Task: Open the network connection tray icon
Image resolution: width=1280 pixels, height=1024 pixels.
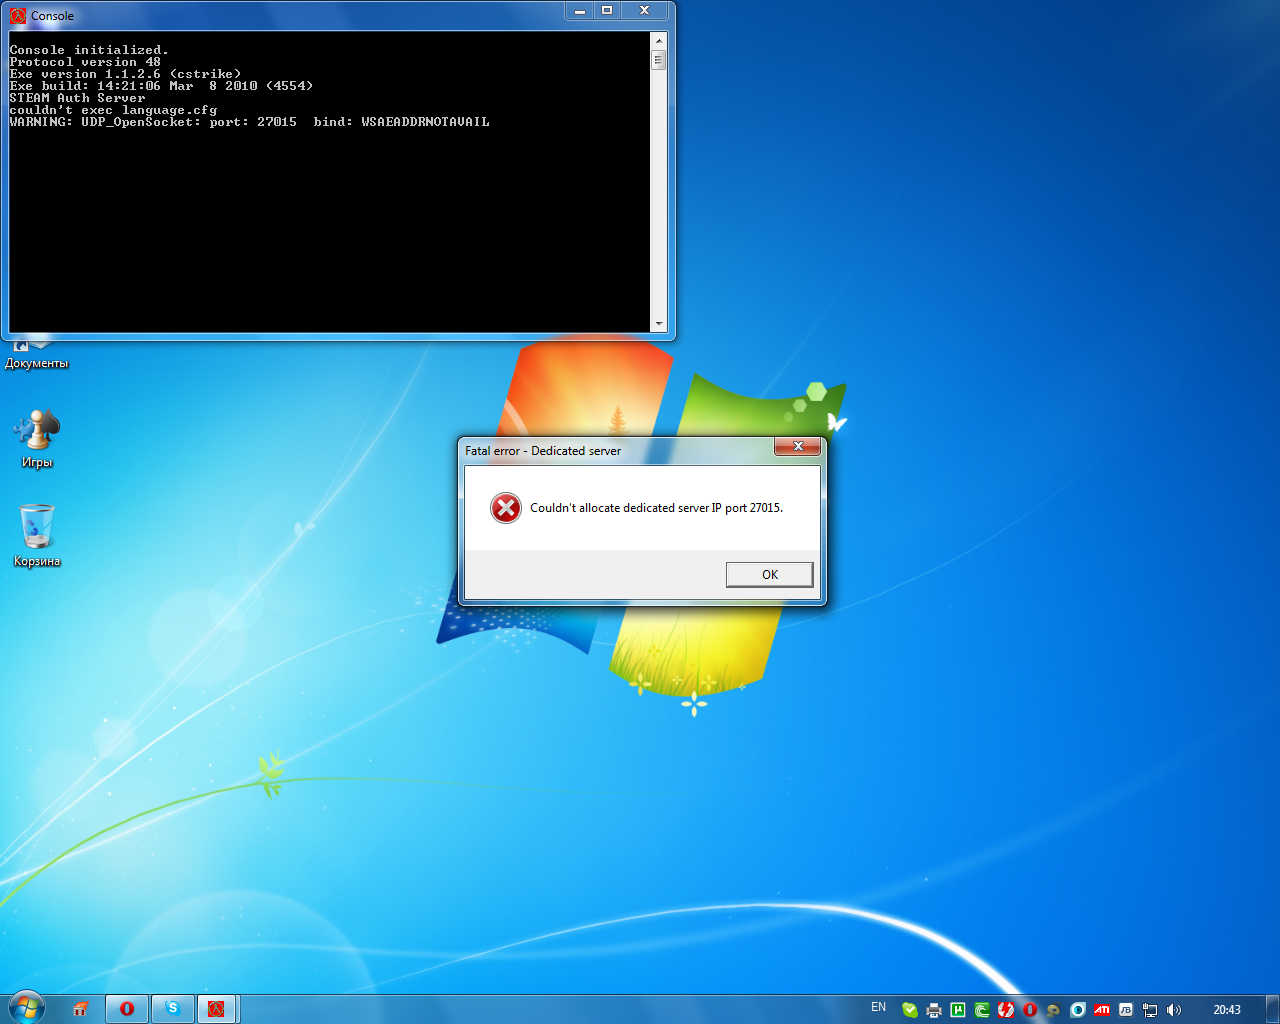Action: (x=1150, y=1010)
